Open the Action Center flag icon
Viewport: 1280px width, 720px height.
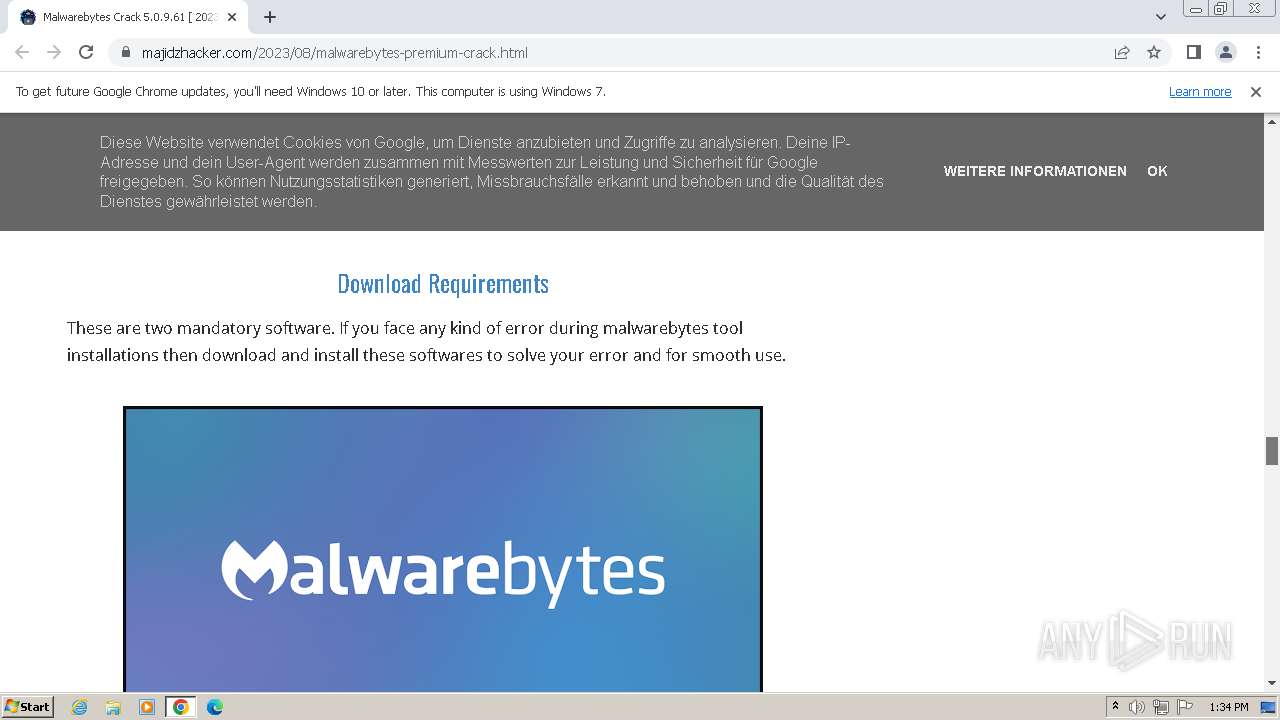coord(1185,707)
